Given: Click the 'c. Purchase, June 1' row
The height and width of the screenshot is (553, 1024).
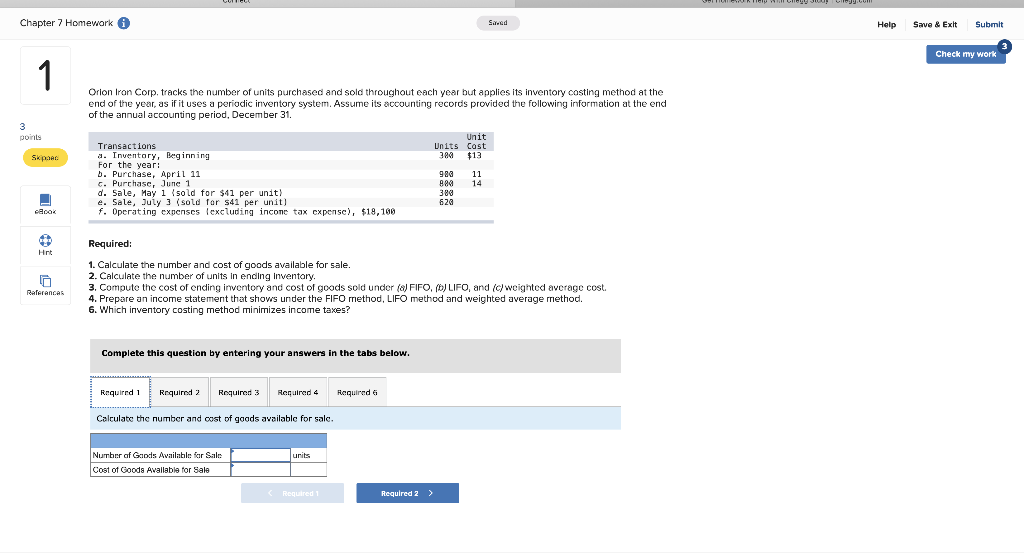Looking at the screenshot, I should click(291, 183).
